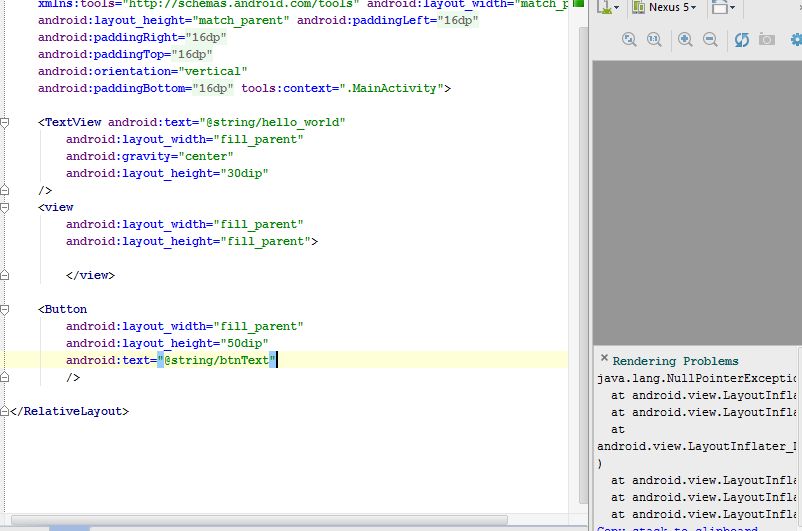Click 'android:orientation="vertical"' attribute
The height and width of the screenshot is (531, 802).
(143, 71)
